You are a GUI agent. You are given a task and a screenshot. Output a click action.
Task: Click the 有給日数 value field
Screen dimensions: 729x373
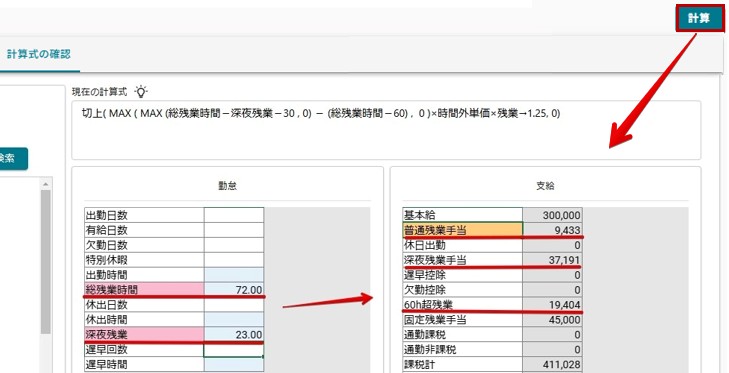234,230
